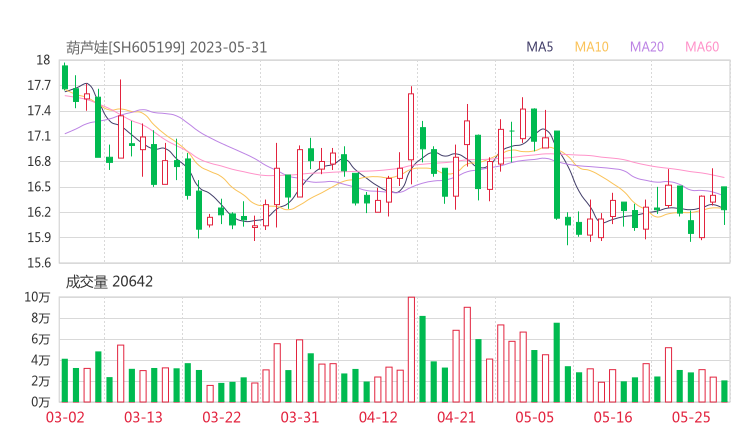Image resolution: width=740 pixels, height=440 pixels.
Task: Click the 17.1 price axis label
Action: click(39, 136)
